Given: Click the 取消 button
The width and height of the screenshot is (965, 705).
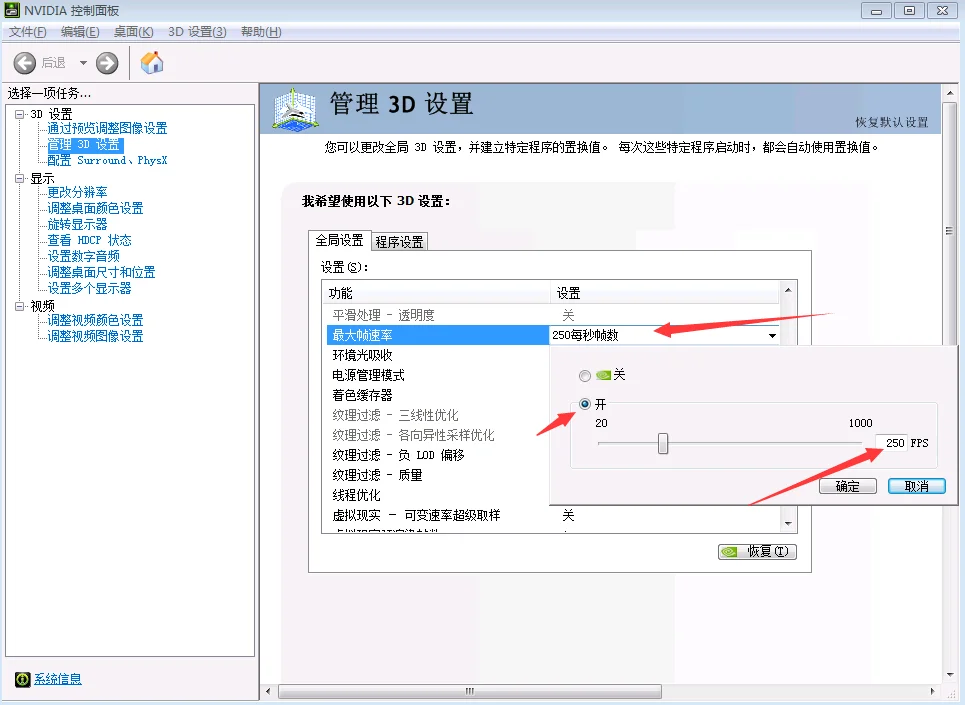Looking at the screenshot, I should click(x=916, y=486).
